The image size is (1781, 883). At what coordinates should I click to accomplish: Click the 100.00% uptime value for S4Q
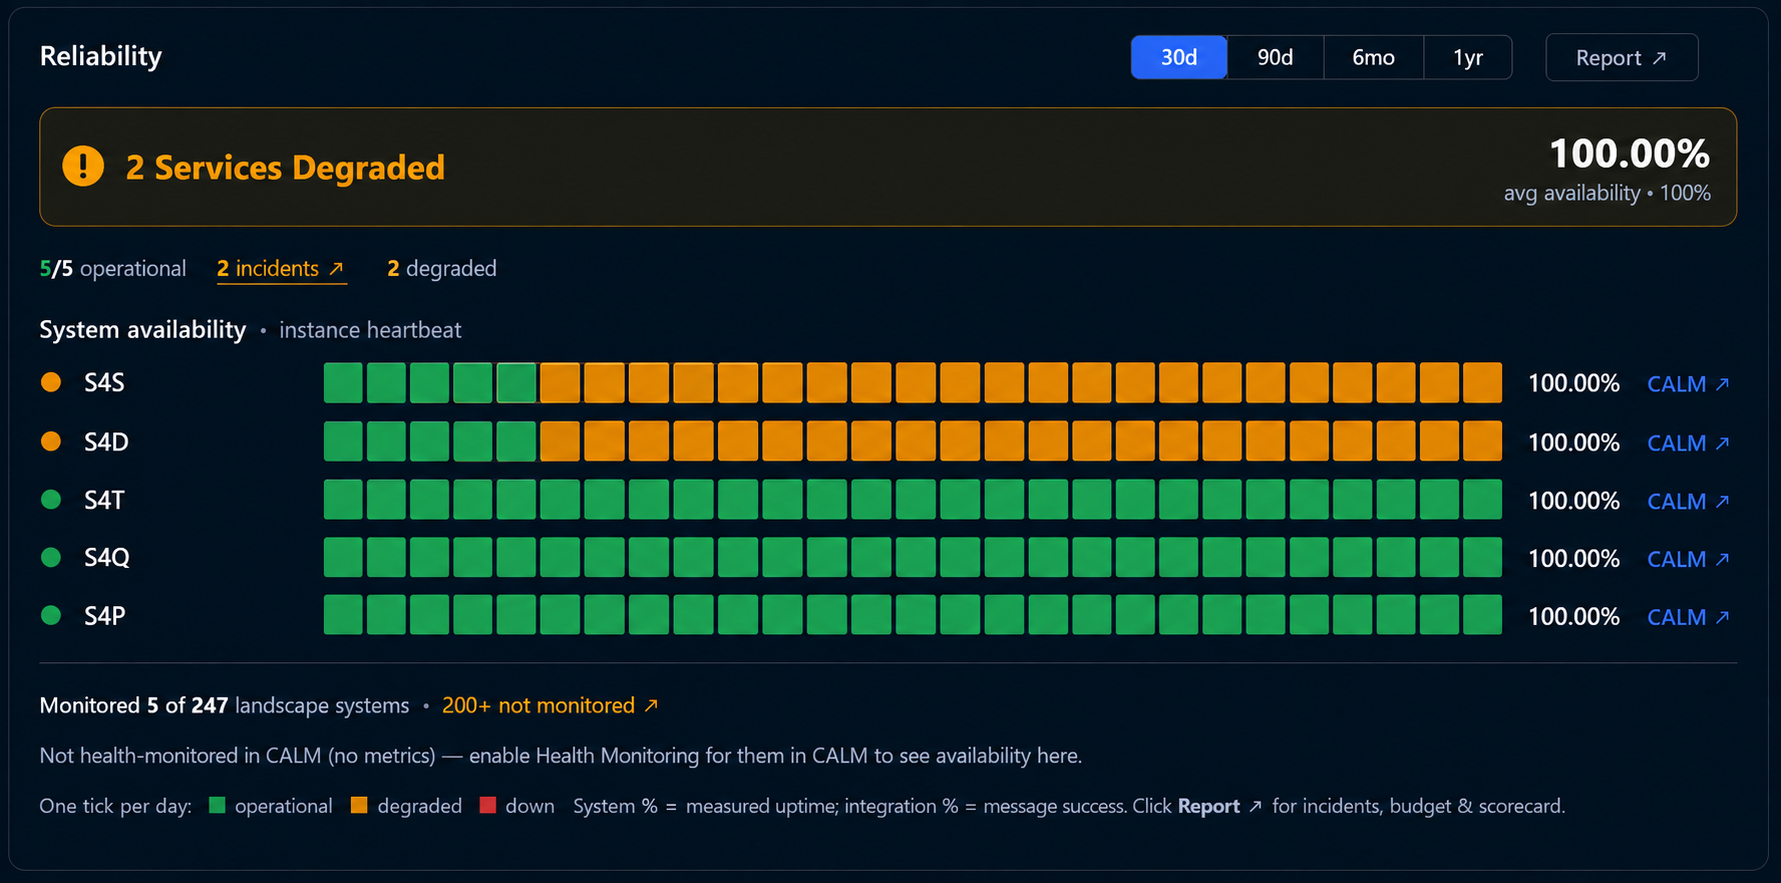[1574, 558]
